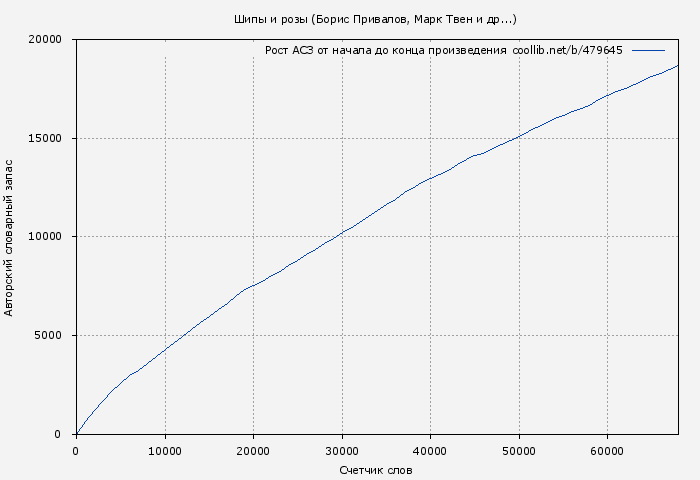Viewport: 700px width, 480px height.
Task: Select the 15000 tick on the y-axis
Action: (x=46, y=138)
